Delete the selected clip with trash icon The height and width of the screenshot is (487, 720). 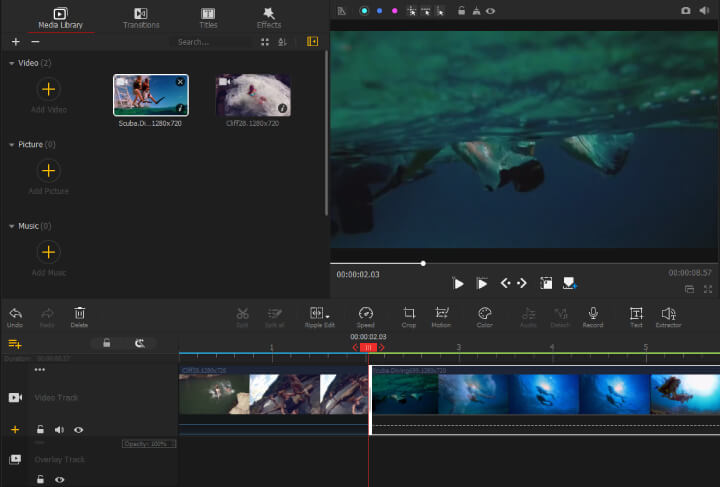coord(80,315)
